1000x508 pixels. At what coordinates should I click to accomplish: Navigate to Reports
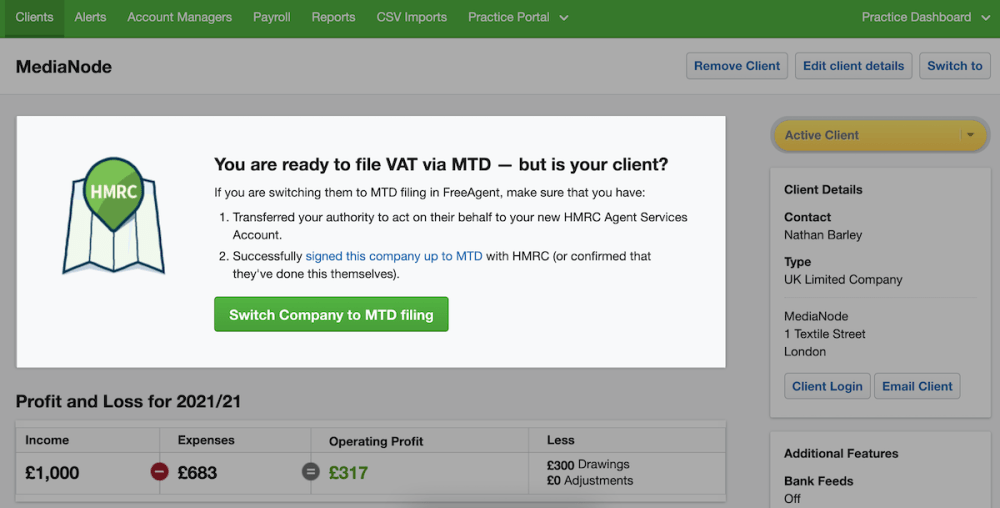pos(334,17)
